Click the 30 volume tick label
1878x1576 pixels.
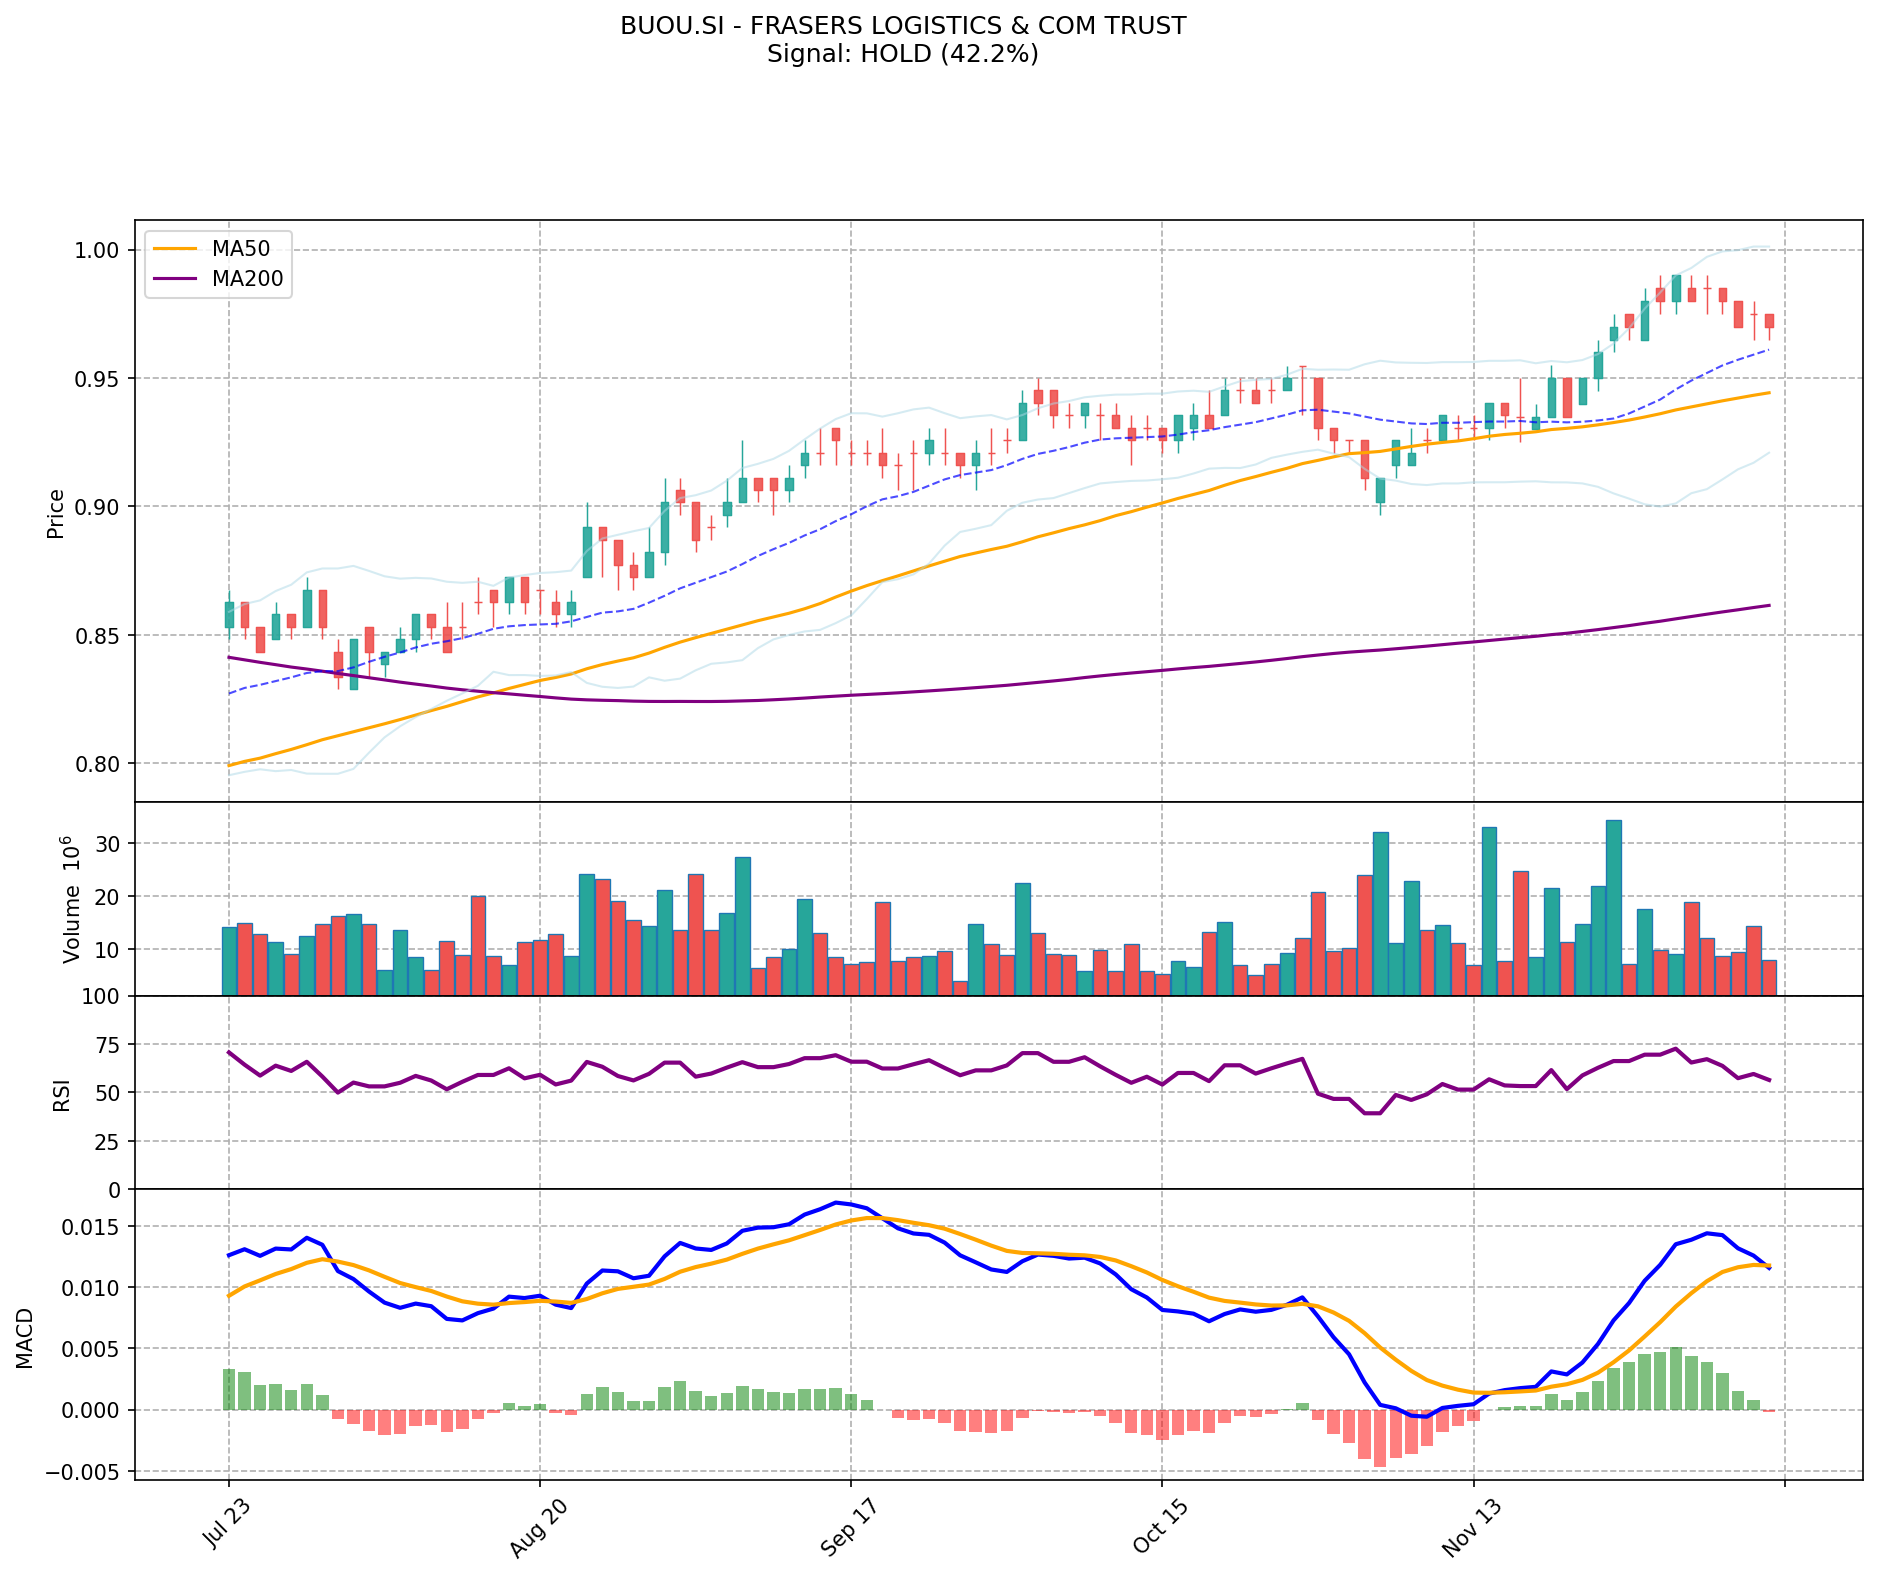click(x=108, y=844)
